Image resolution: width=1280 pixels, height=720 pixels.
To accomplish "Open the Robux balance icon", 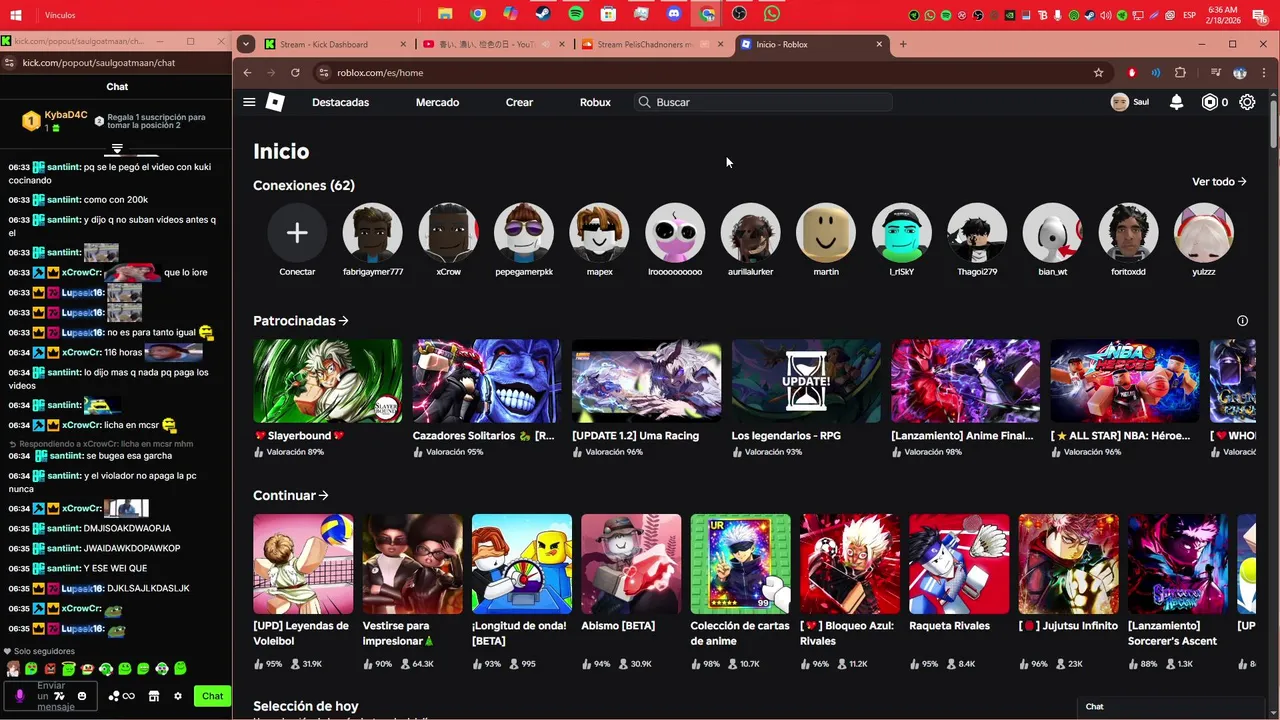I will [x=1210, y=102].
